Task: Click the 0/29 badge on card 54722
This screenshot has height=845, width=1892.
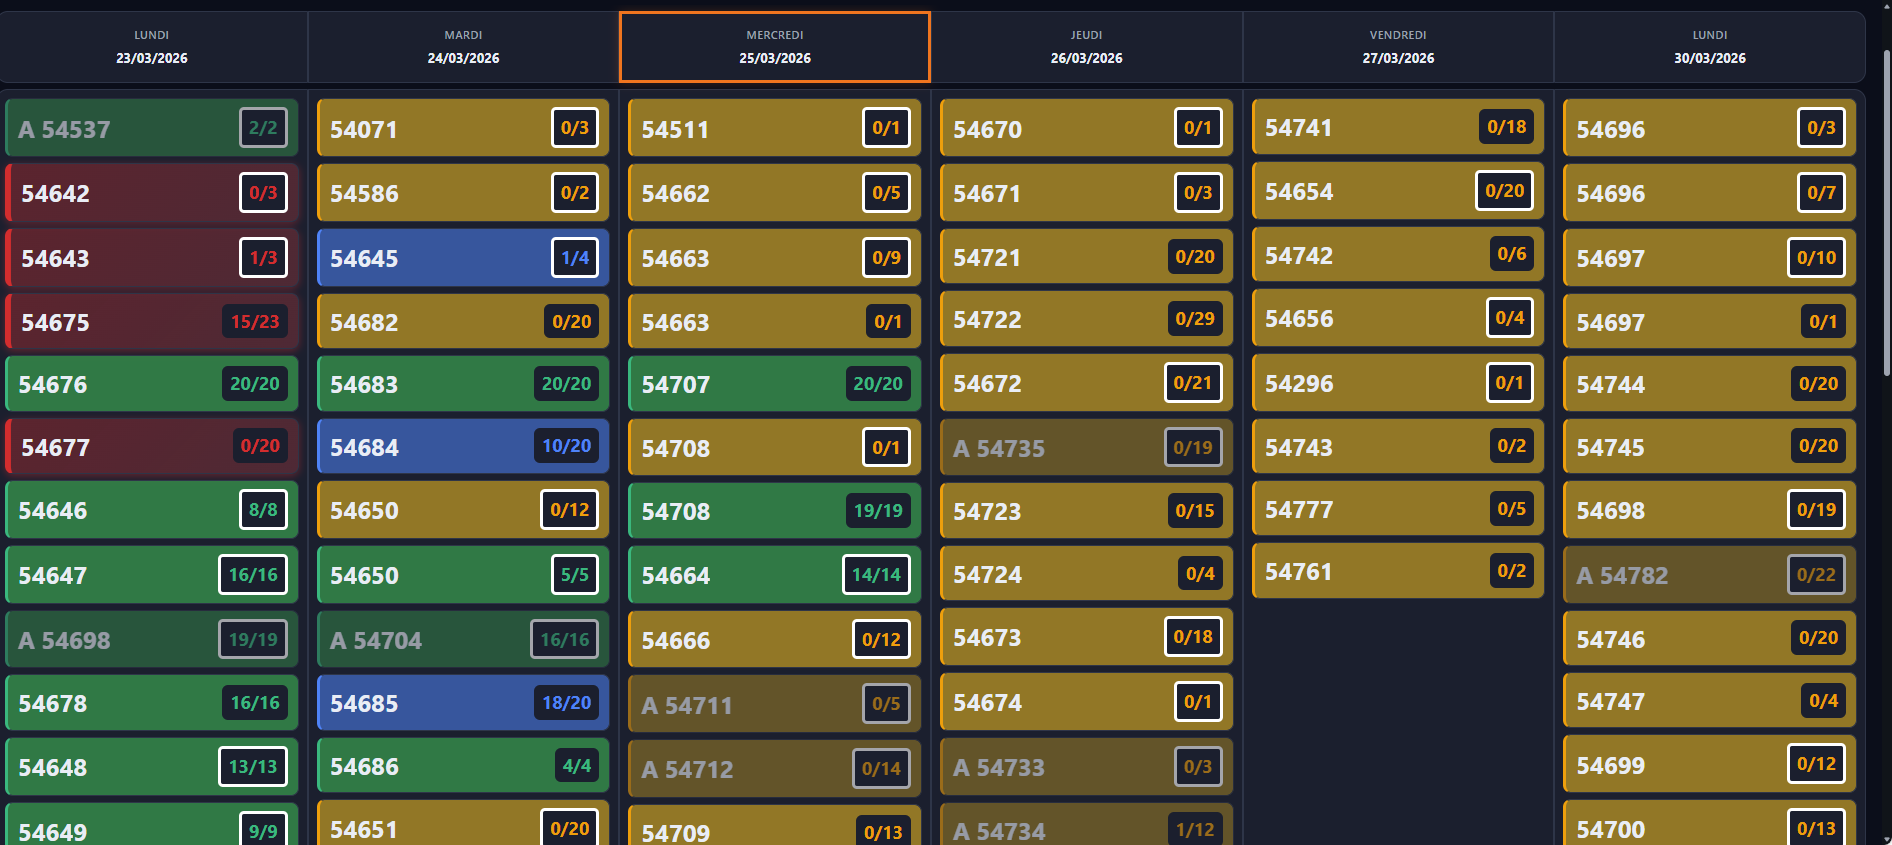Action: click(x=1194, y=319)
